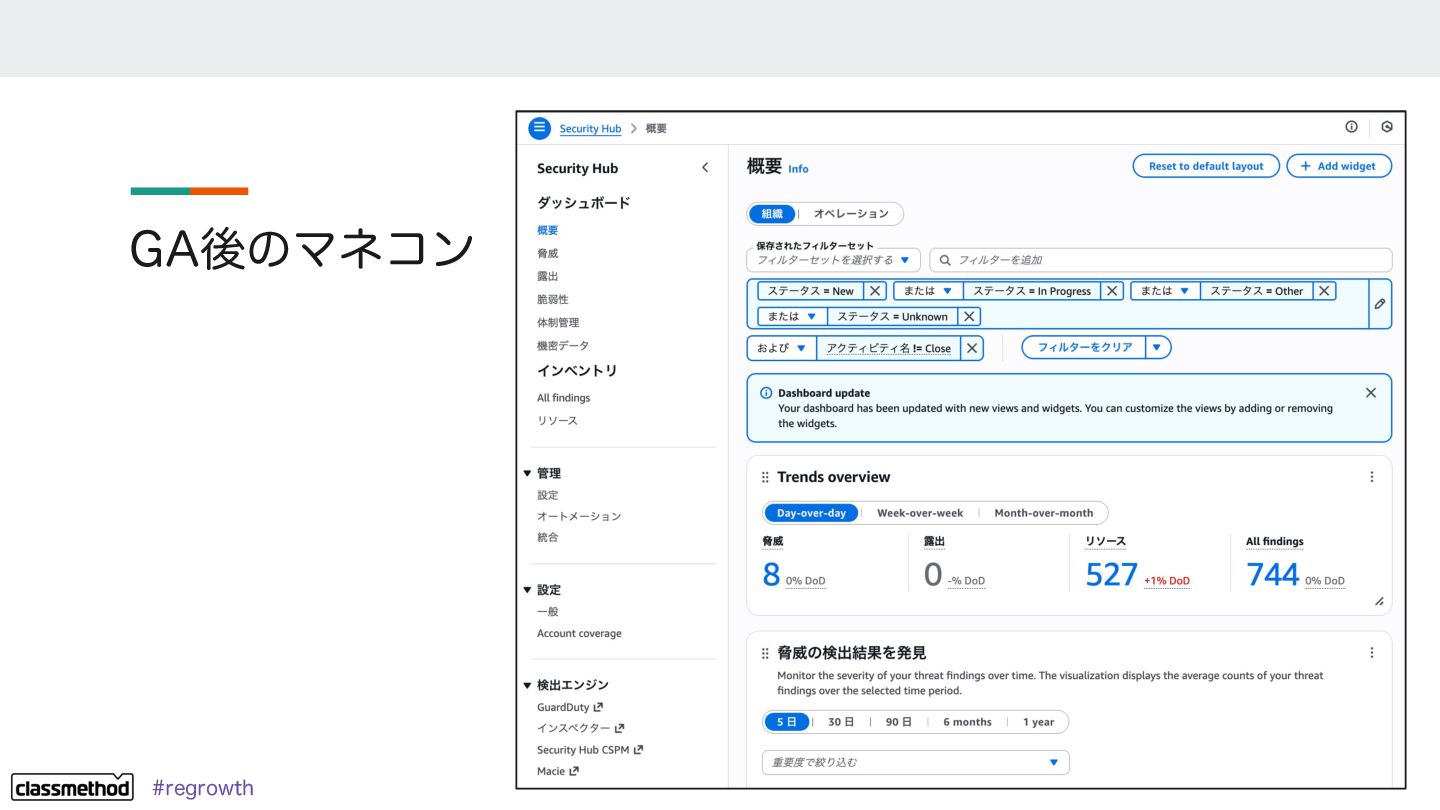The image size is (1440, 810).
Task: Grab the Trends overview drag handle icon
Action: 765,477
